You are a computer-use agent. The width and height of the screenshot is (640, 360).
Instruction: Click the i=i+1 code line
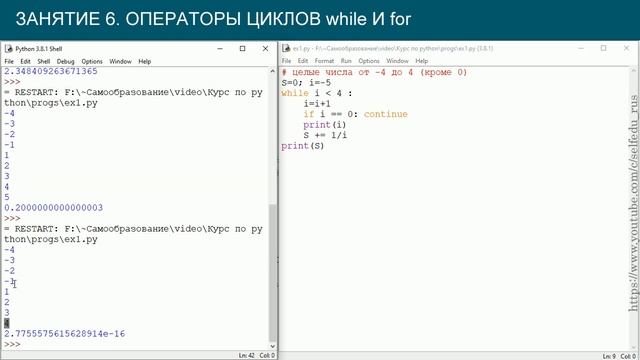[317, 104]
